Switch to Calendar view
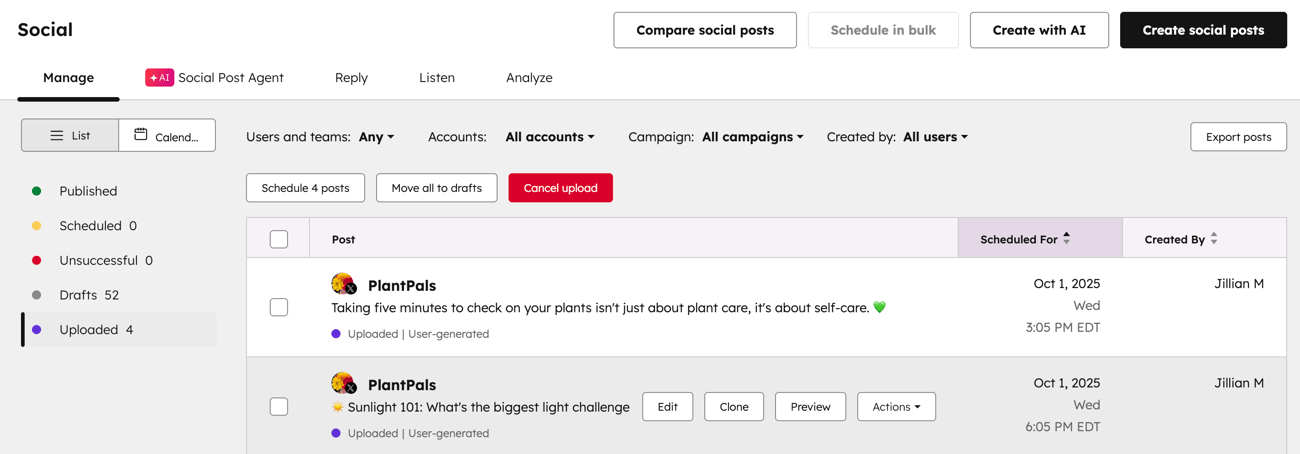 tap(167, 136)
